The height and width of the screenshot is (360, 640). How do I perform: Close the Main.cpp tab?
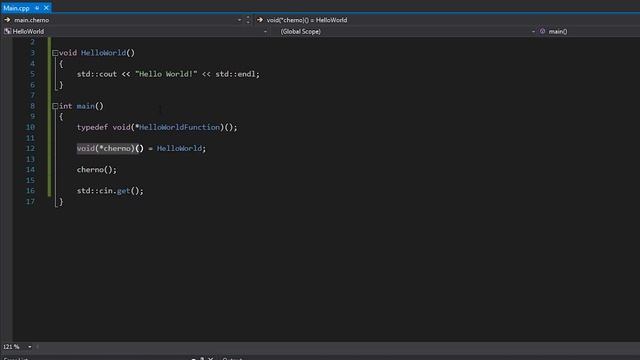(46, 8)
